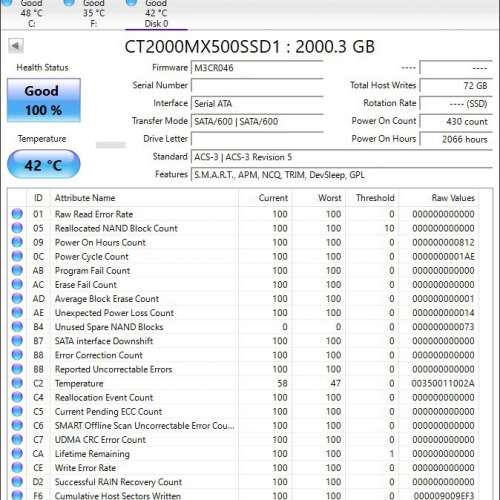Click raw value 00350011002A
Screen dimensions: 500x500
pos(443,383)
